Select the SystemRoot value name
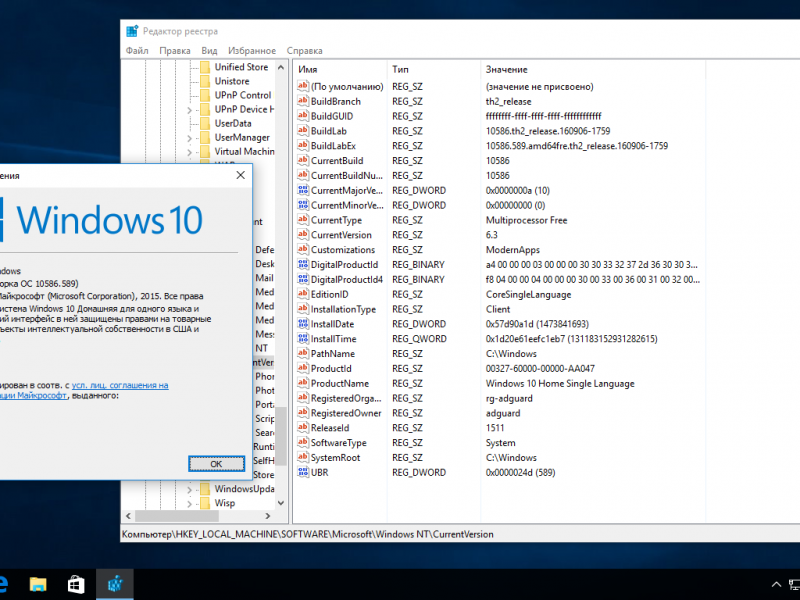The height and width of the screenshot is (600, 800). (x=336, y=458)
